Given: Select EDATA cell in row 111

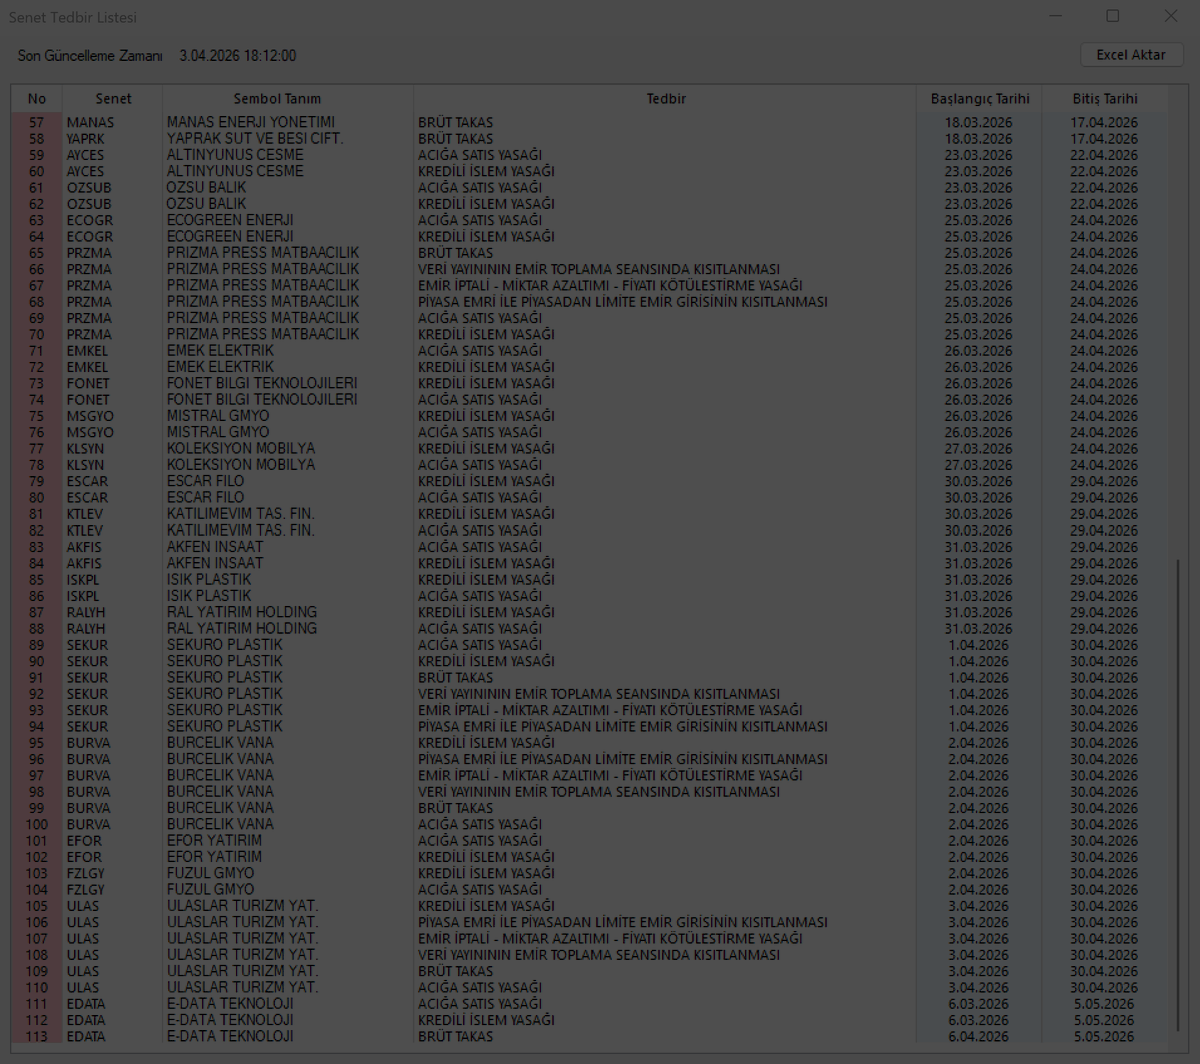Looking at the screenshot, I should coord(86,1004).
